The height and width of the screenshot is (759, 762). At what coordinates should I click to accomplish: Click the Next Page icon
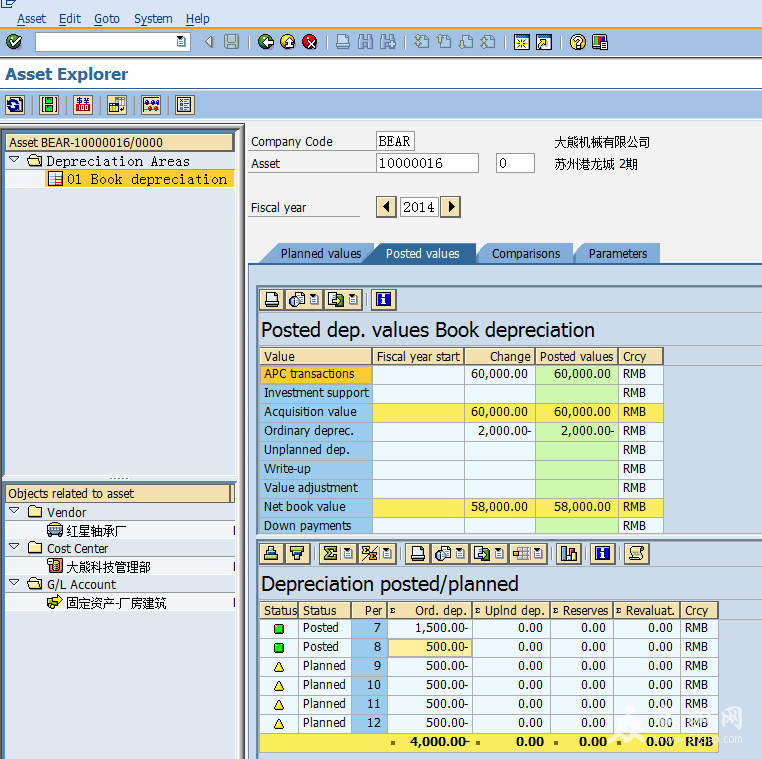tap(466, 42)
